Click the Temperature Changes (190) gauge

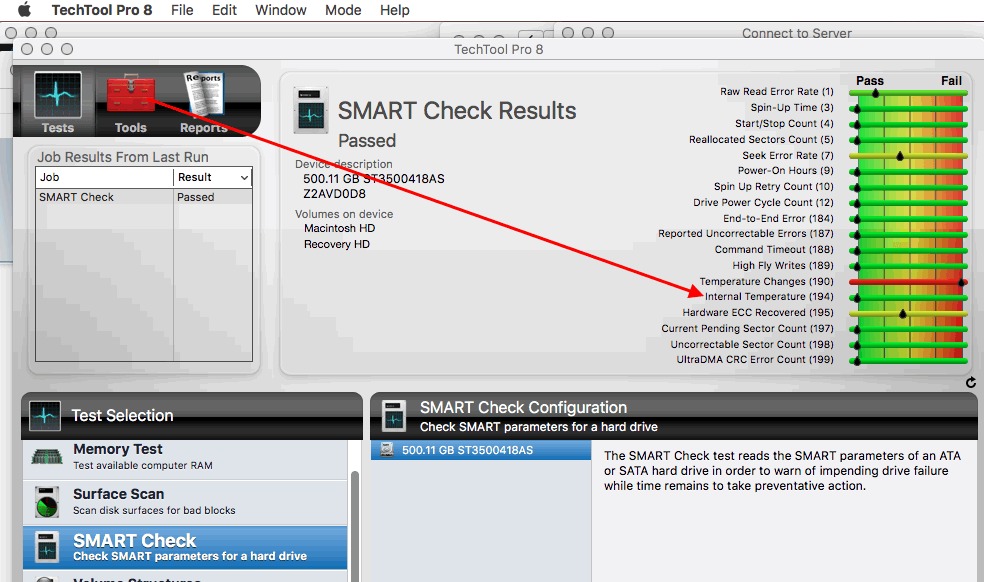coord(908,282)
